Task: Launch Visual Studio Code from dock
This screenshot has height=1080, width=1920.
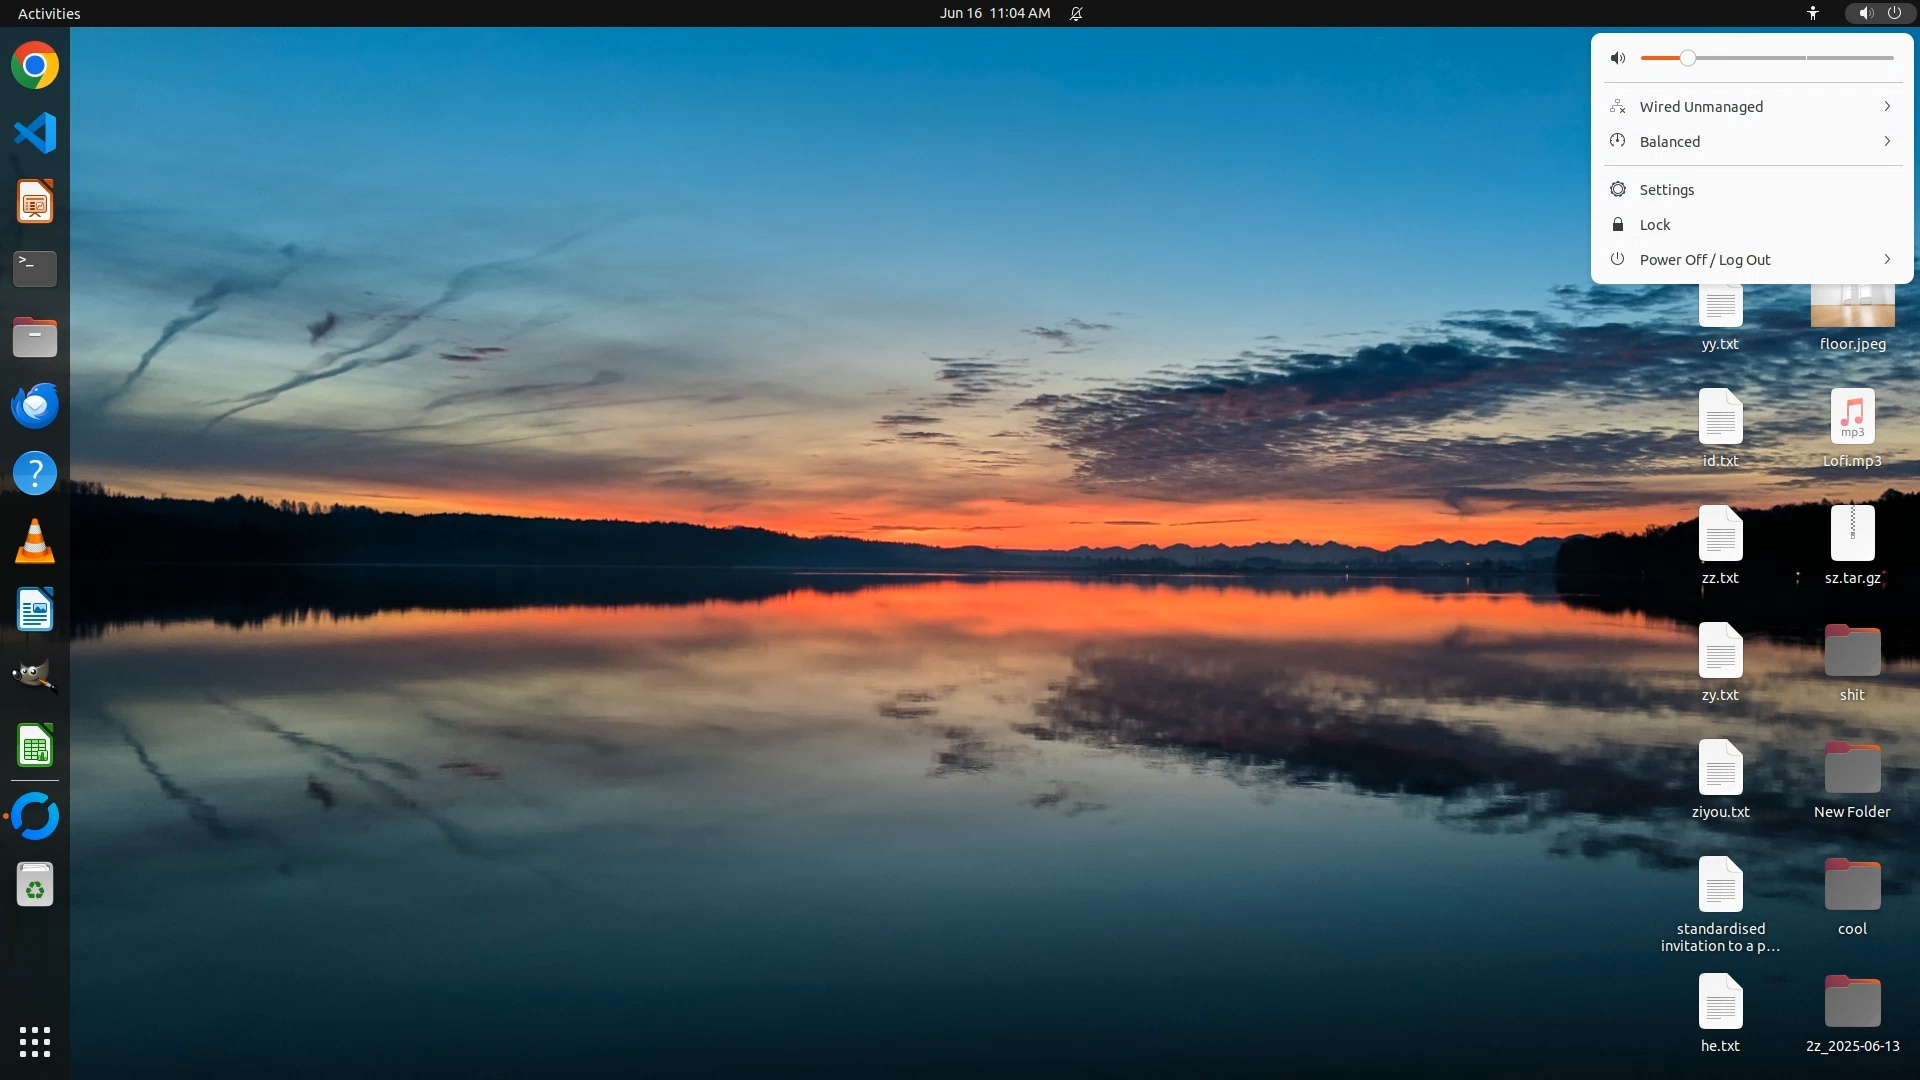Action: (x=35, y=133)
